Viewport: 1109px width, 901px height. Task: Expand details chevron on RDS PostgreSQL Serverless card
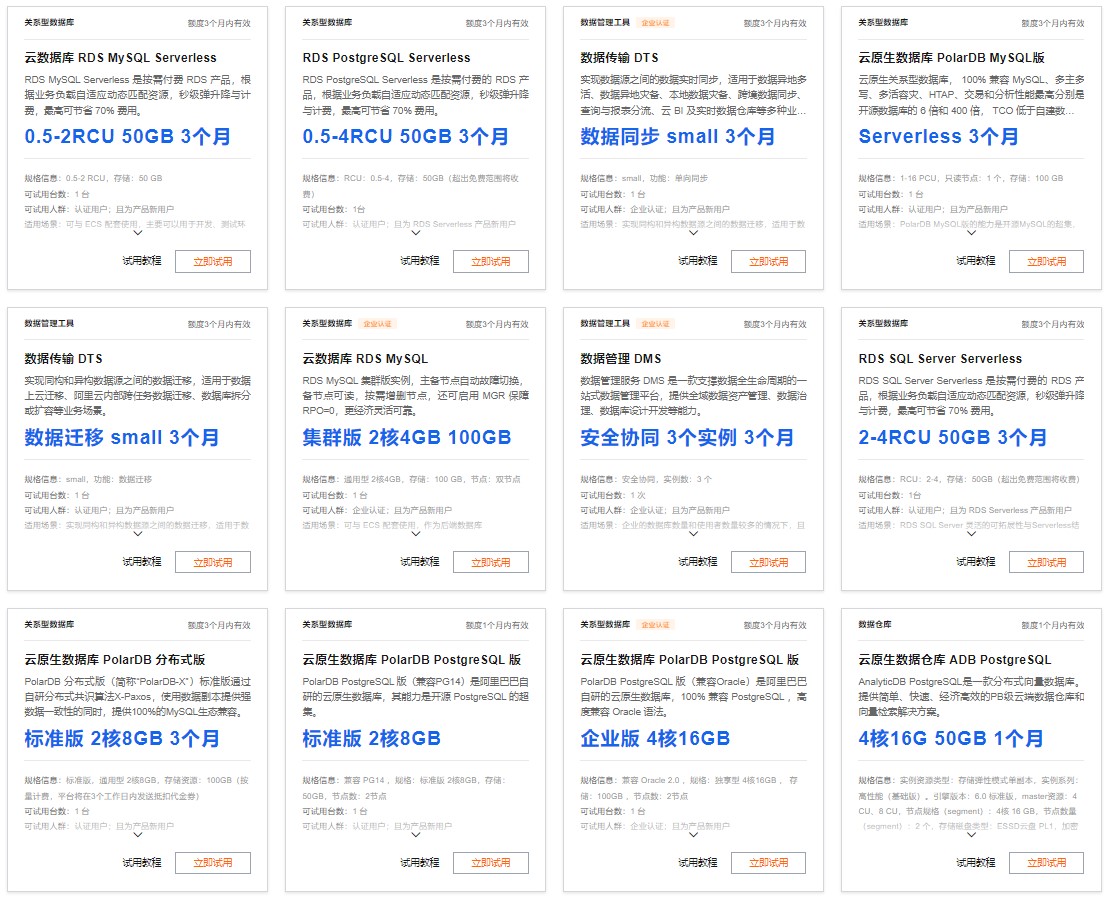416,233
